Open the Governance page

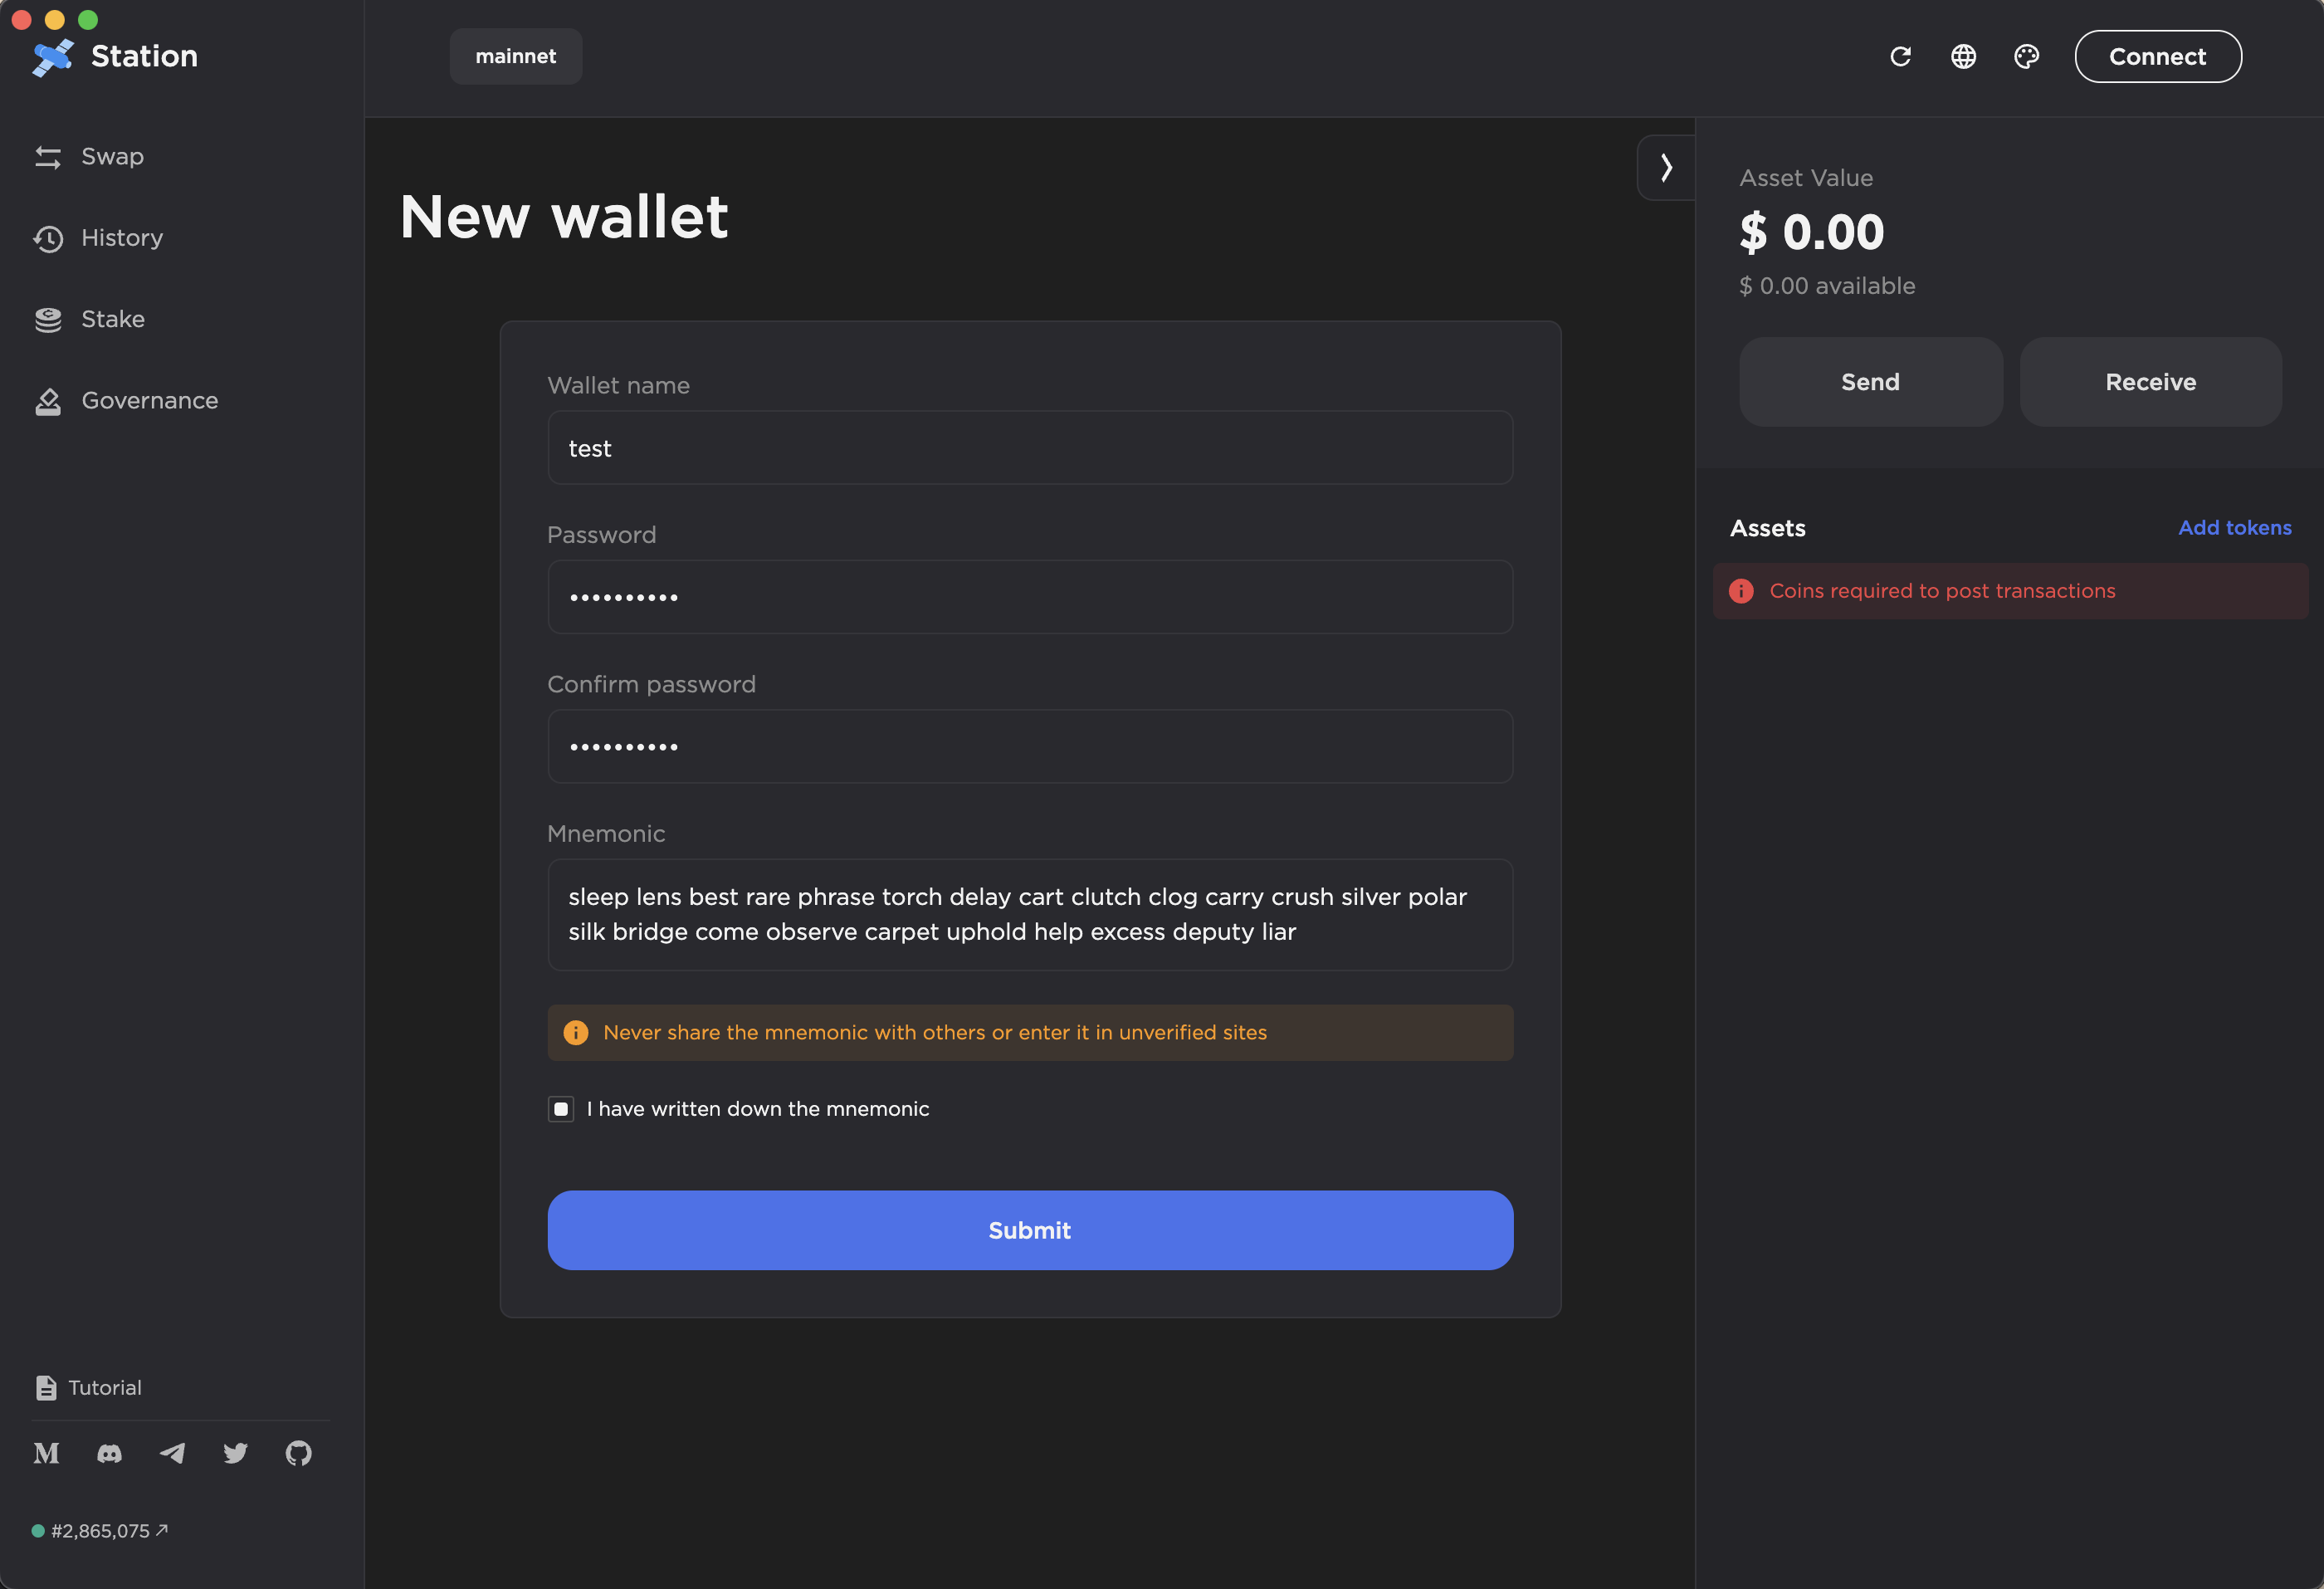pos(149,401)
